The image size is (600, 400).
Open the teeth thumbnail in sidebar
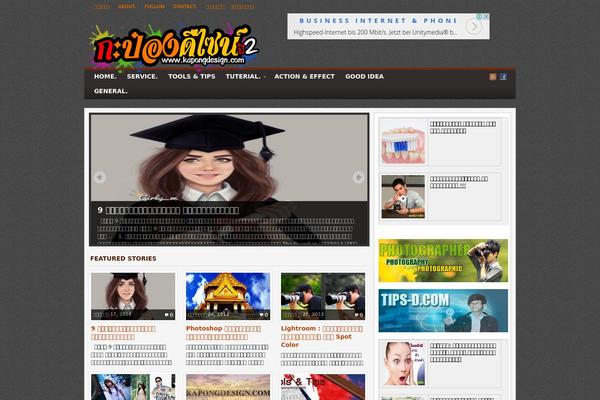[x=403, y=142]
